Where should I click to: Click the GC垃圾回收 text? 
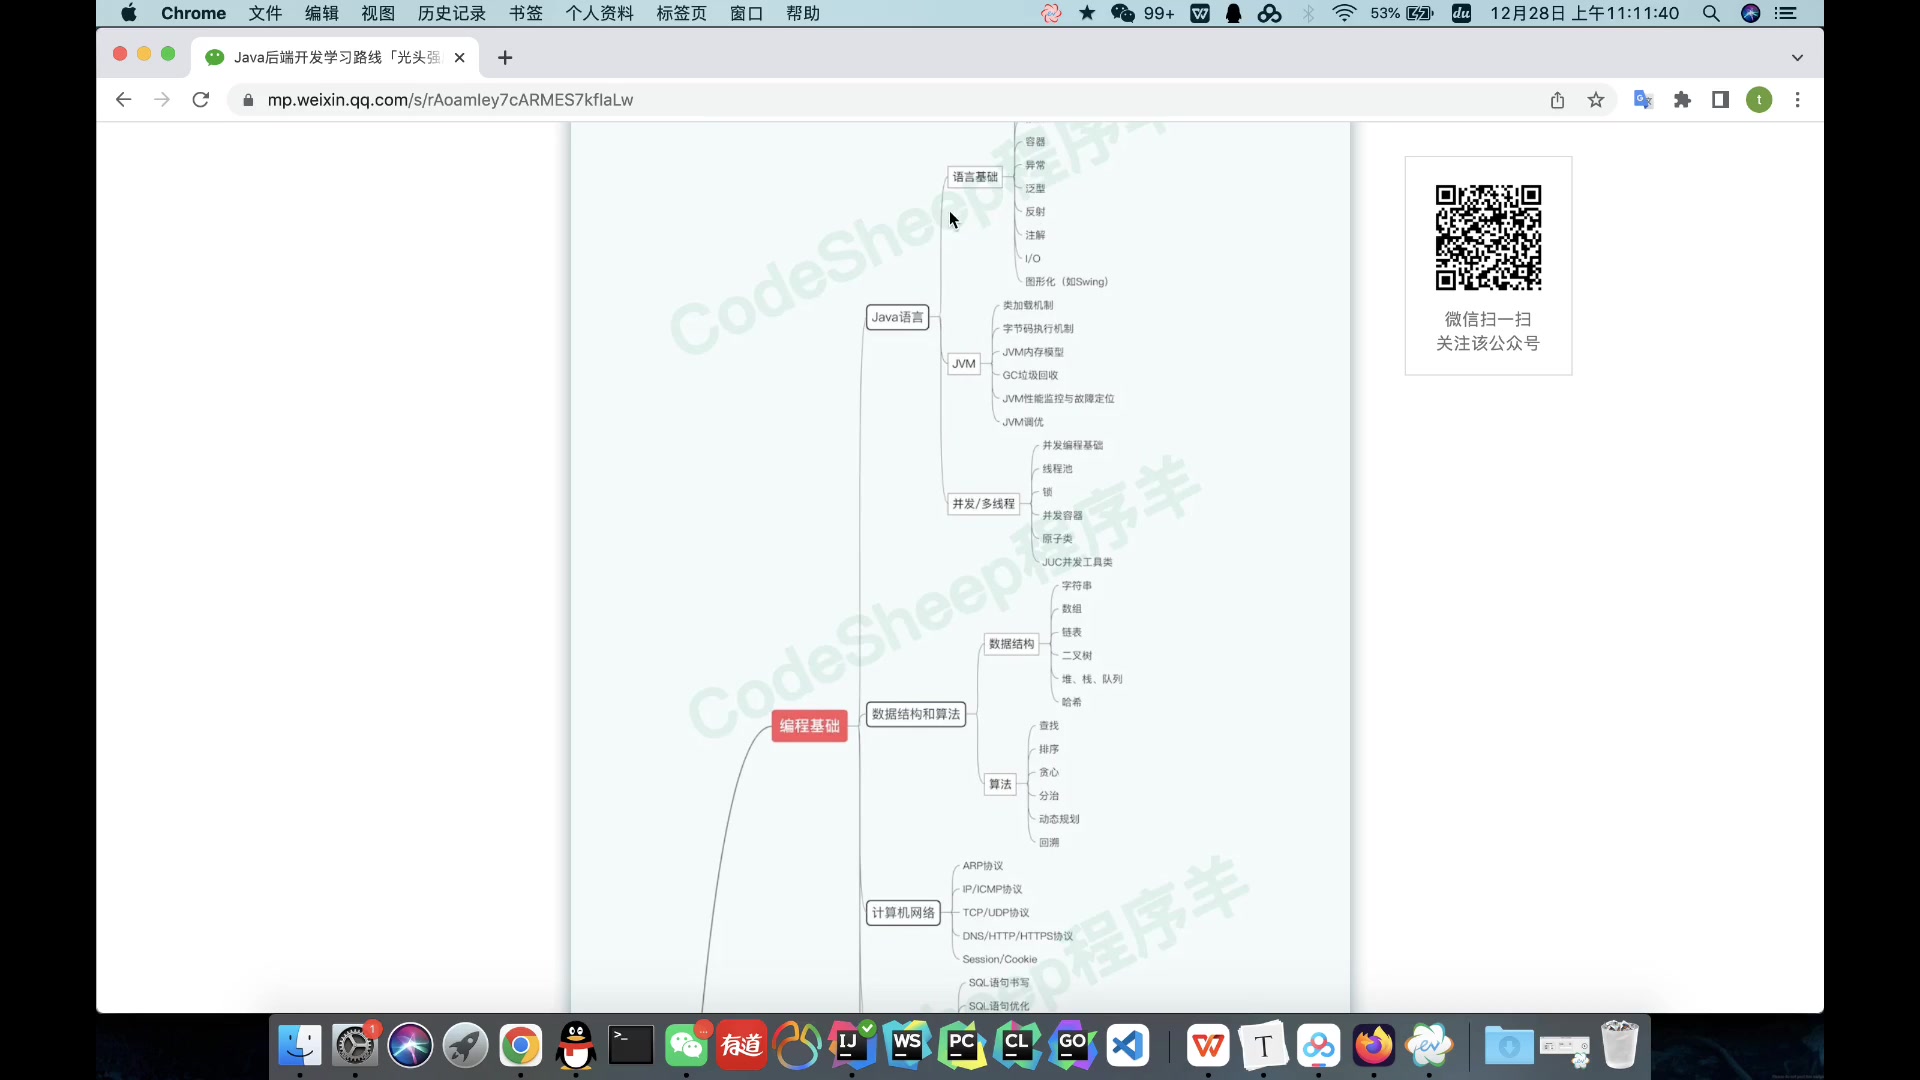[x=1030, y=376]
